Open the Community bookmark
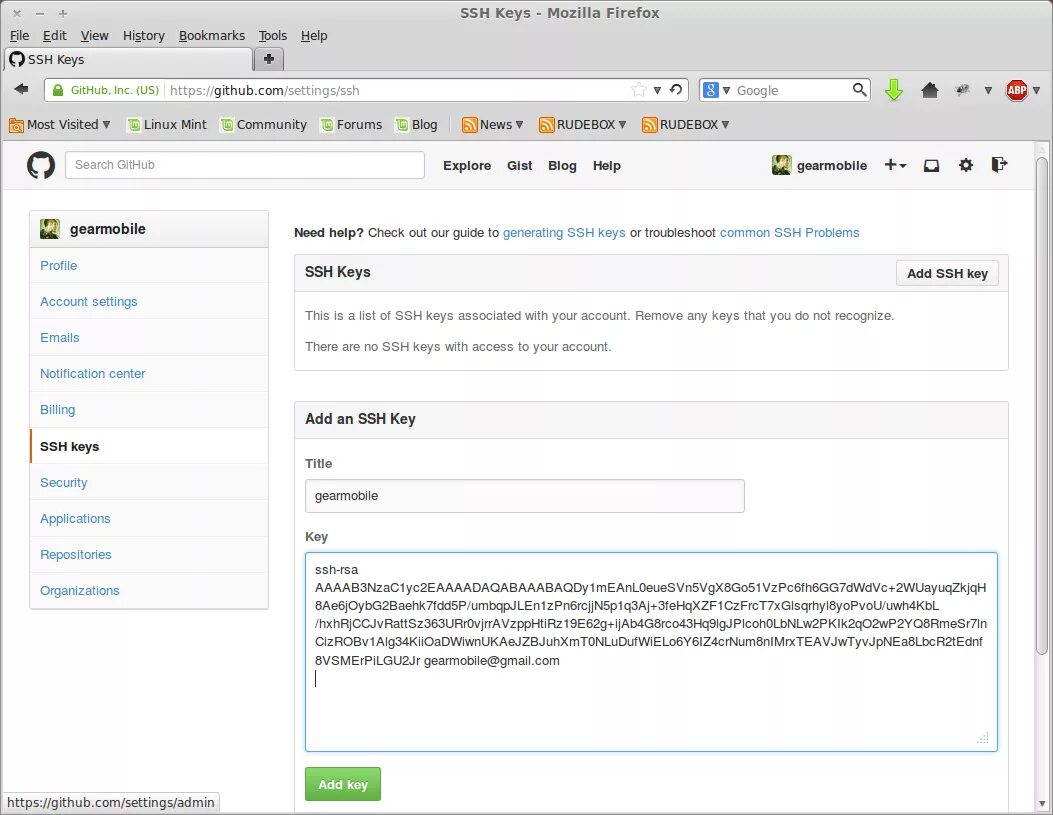Viewport: 1053px width, 815px height. click(263, 125)
